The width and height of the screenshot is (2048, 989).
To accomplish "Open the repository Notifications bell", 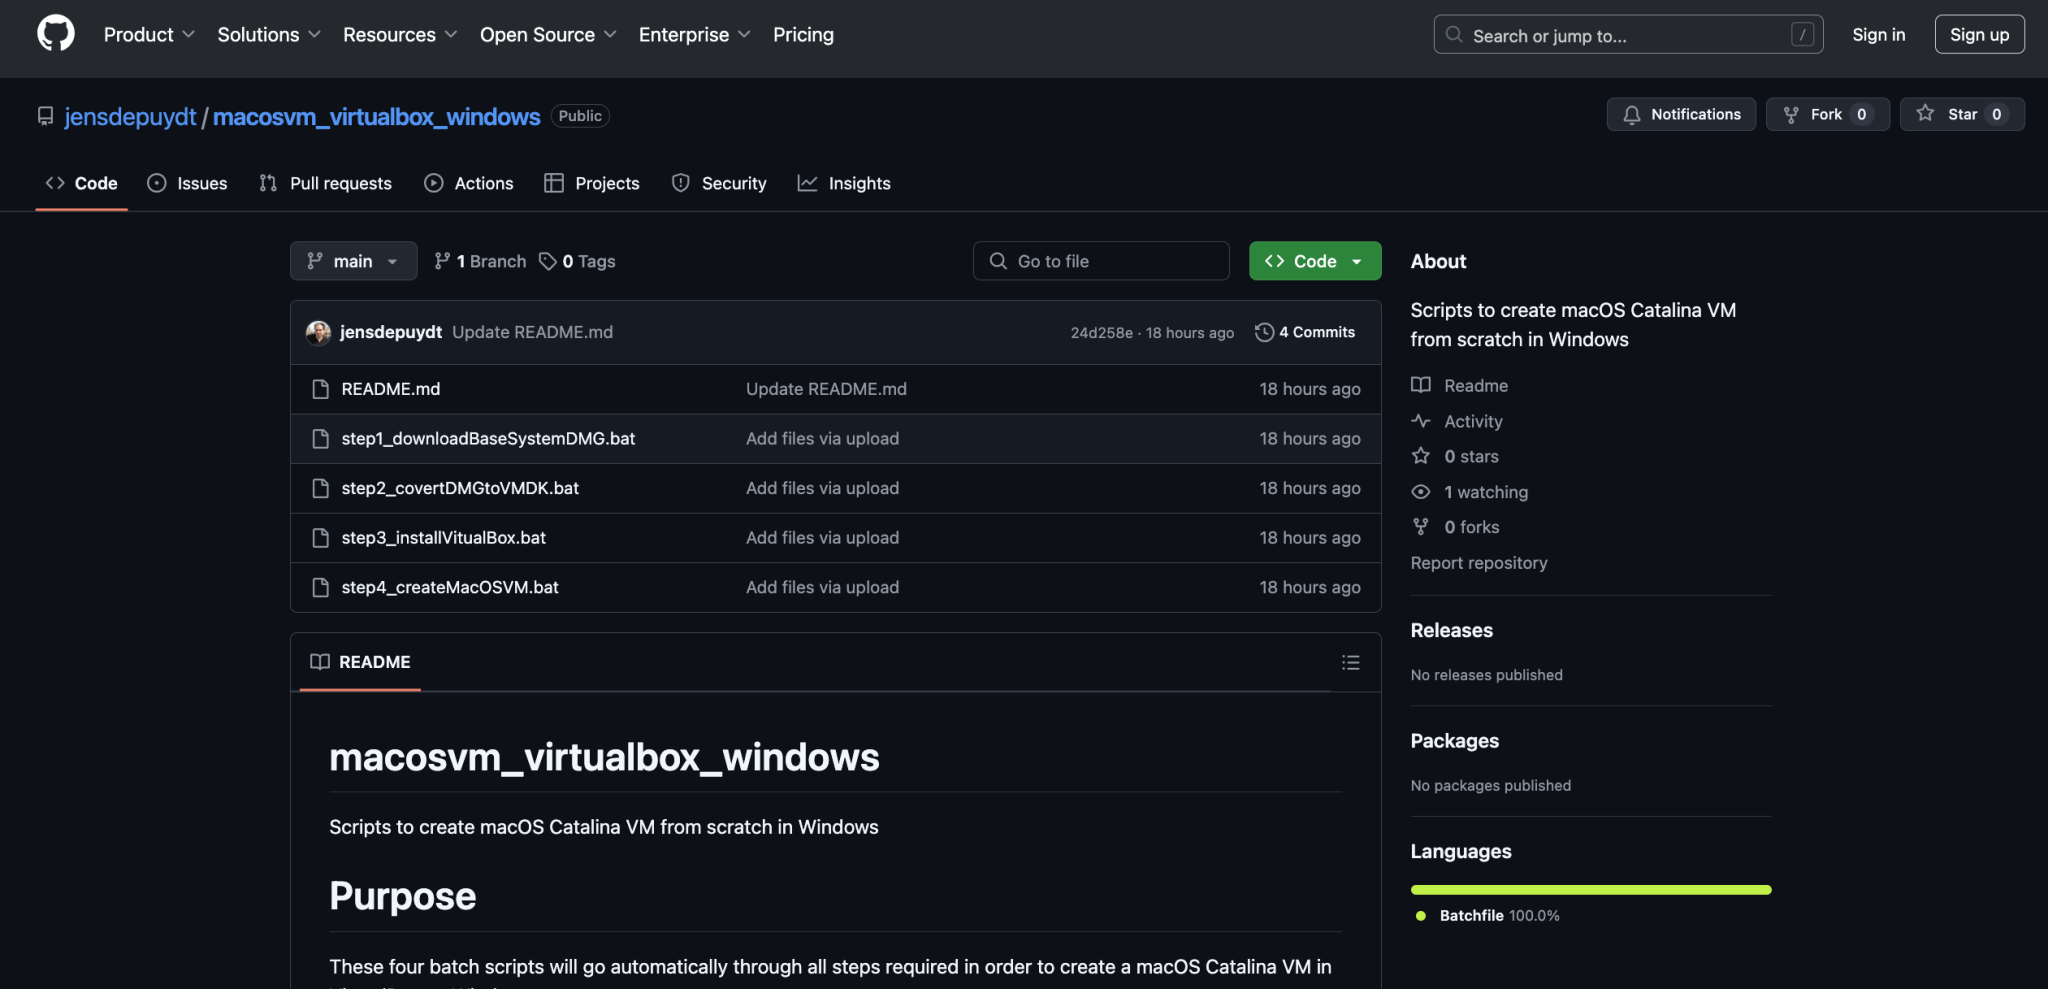I will tap(1631, 114).
